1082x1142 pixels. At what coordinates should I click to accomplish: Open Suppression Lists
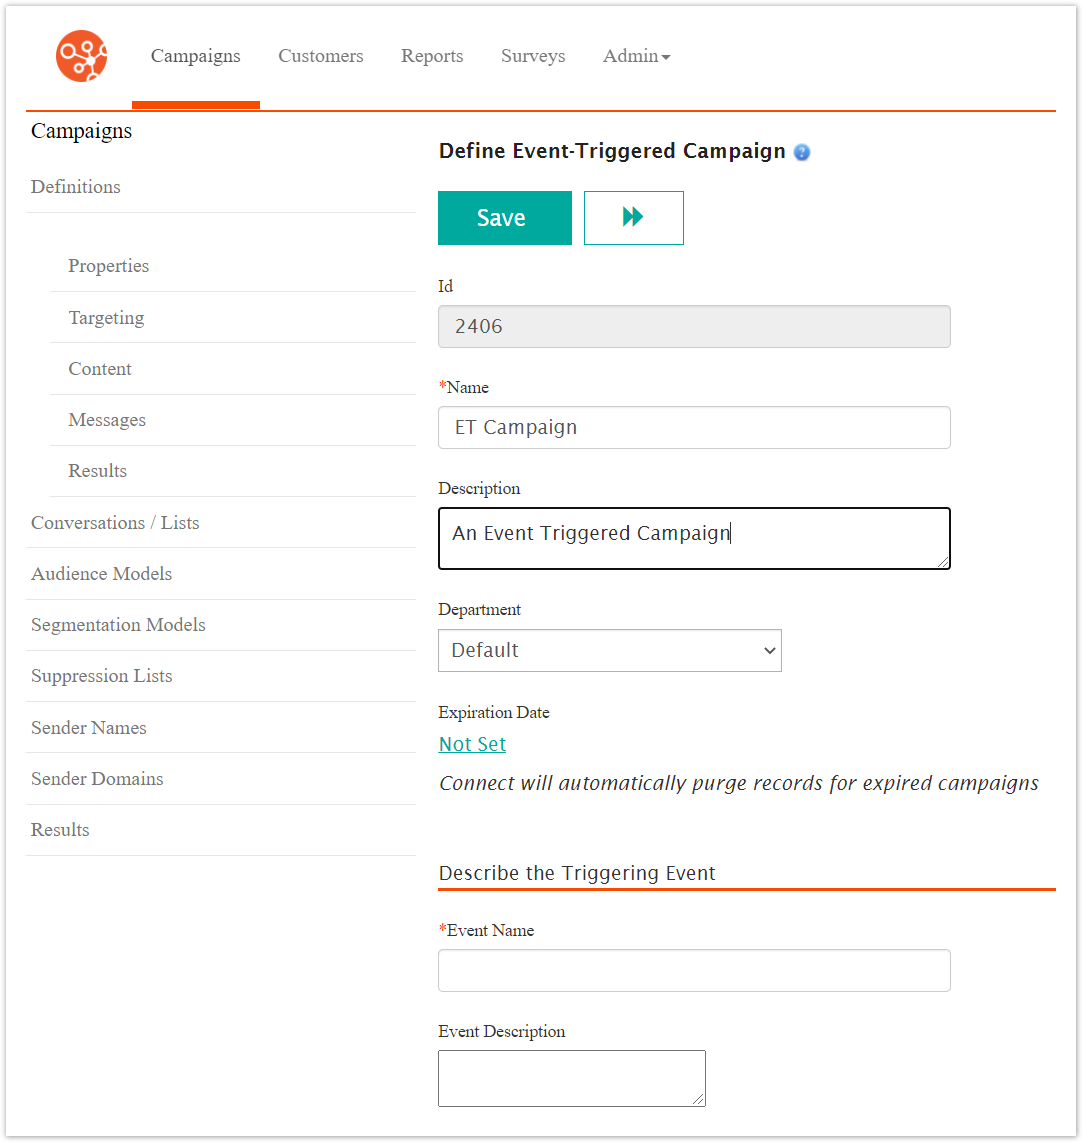101,676
